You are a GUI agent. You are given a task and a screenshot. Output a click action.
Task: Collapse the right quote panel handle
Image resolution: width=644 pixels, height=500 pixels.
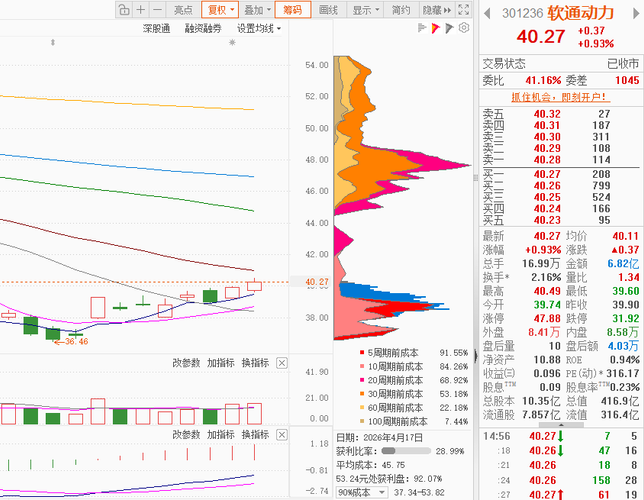click(x=476, y=356)
